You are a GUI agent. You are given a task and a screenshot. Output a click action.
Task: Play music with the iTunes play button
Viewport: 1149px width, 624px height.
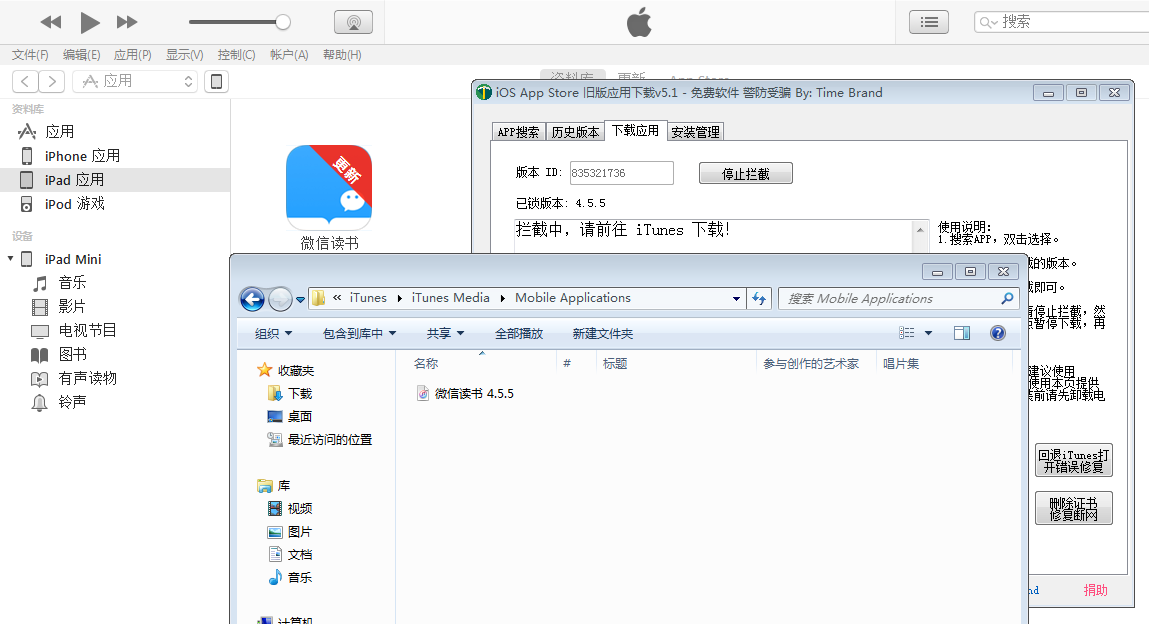(89, 22)
